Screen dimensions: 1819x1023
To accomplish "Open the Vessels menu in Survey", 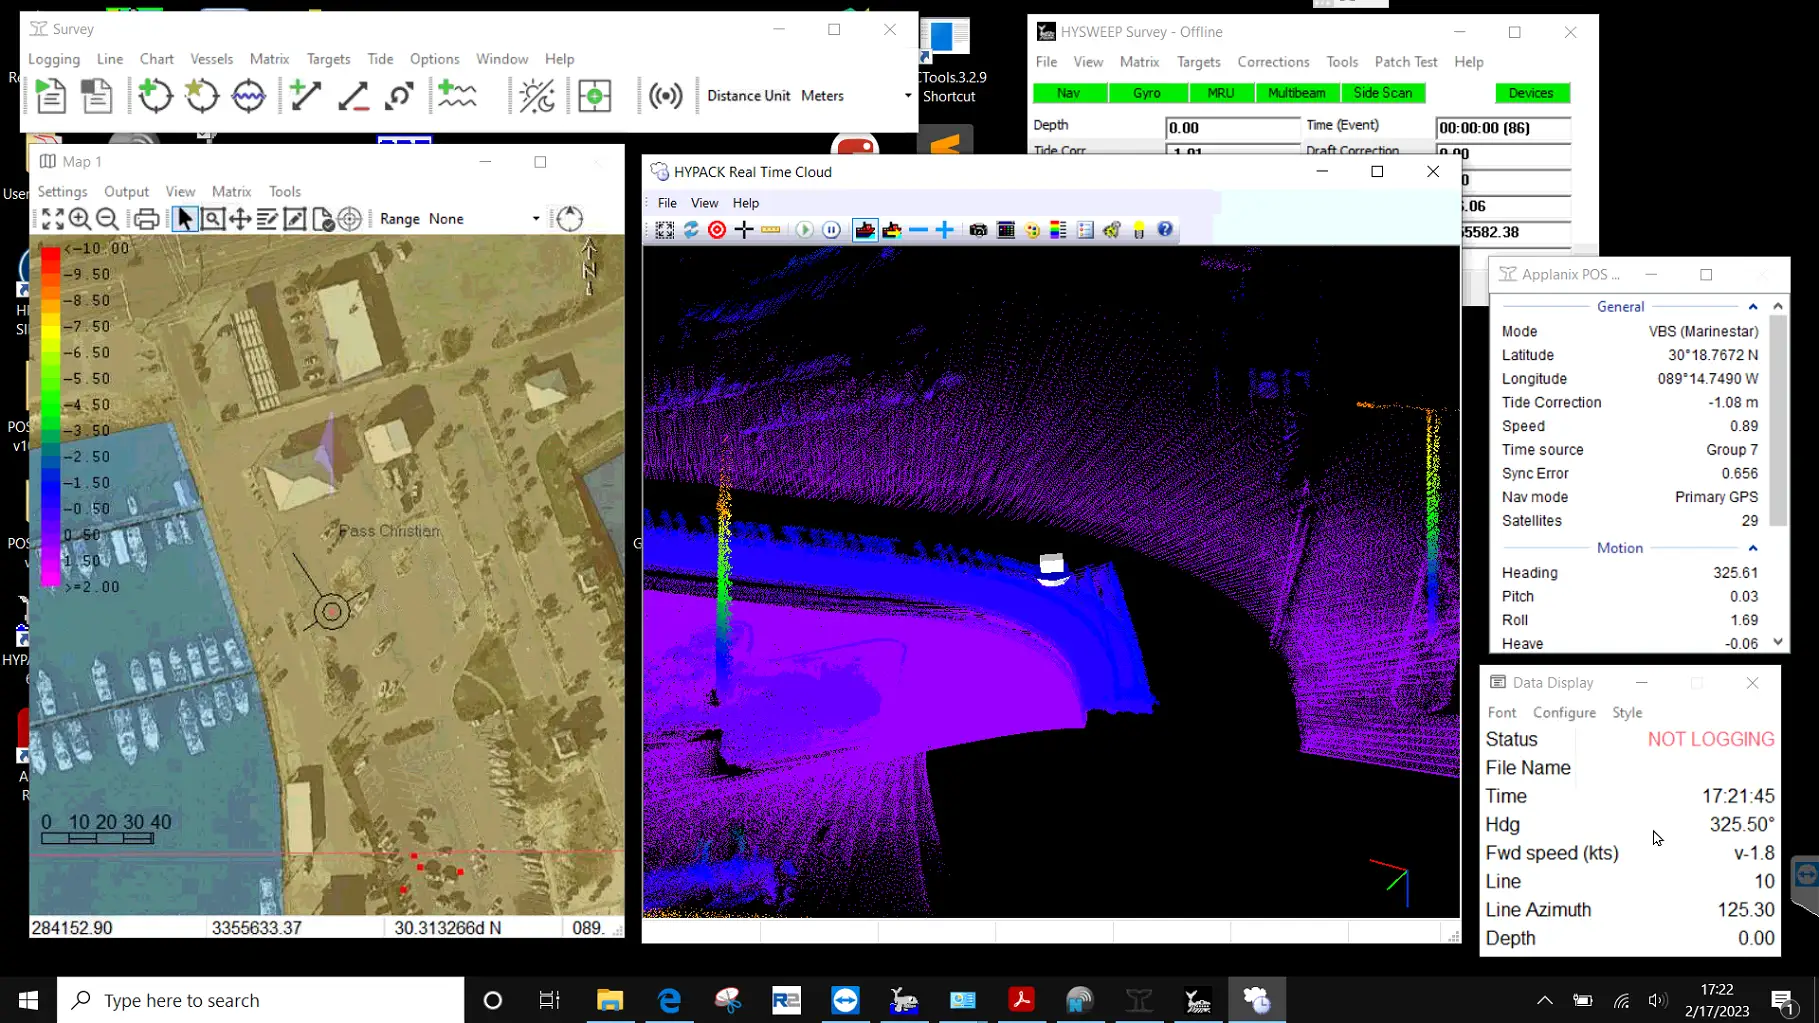I will 211,59.
